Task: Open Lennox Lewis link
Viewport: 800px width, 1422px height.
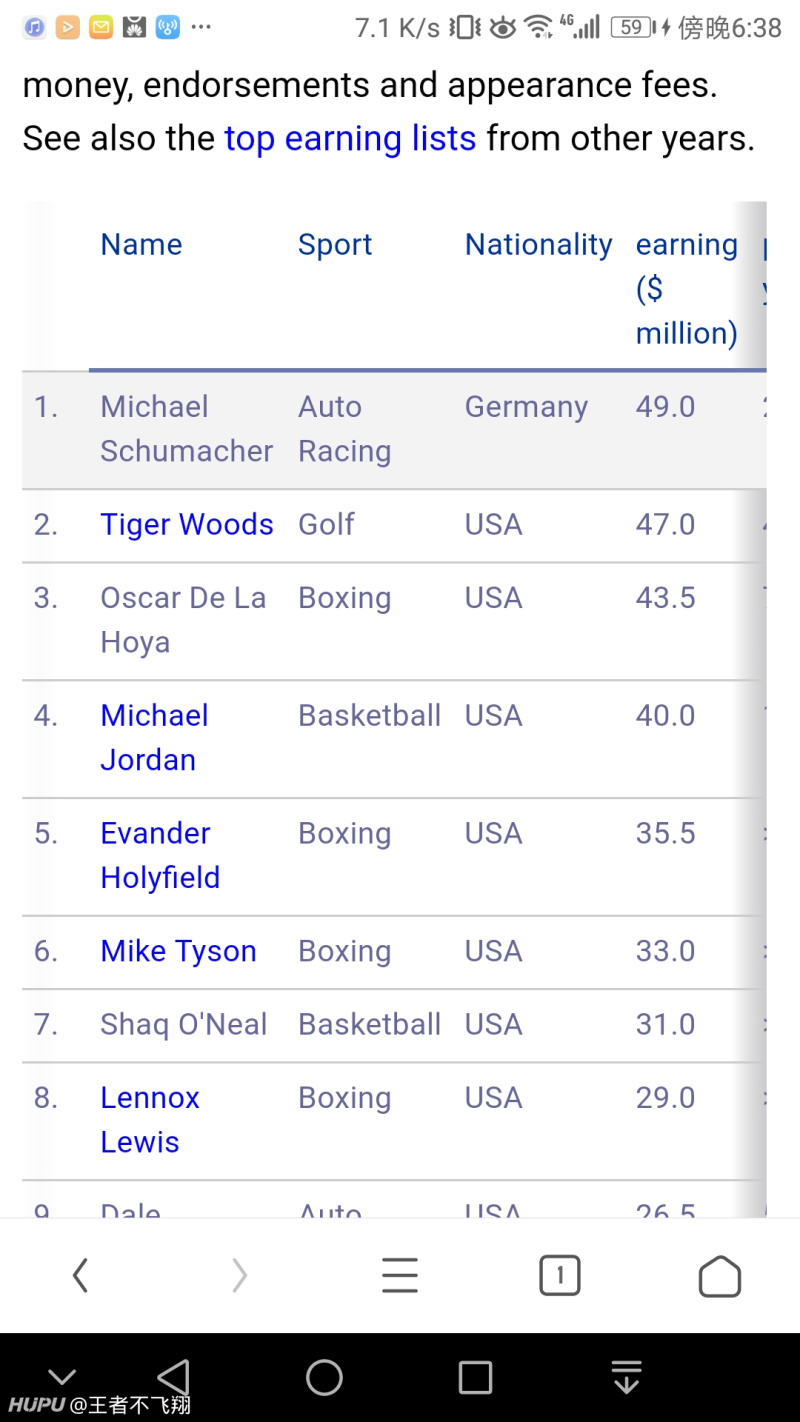Action: pyautogui.click(x=150, y=1119)
